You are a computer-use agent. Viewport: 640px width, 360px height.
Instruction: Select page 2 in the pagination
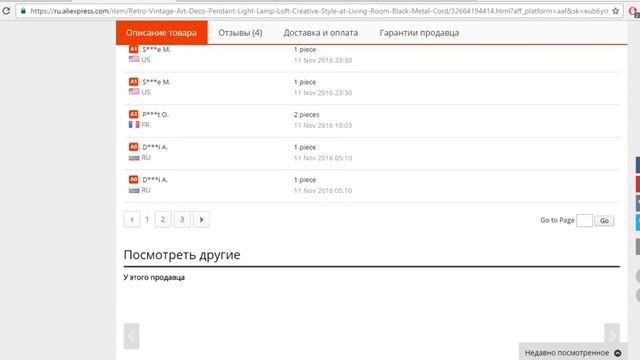point(163,220)
